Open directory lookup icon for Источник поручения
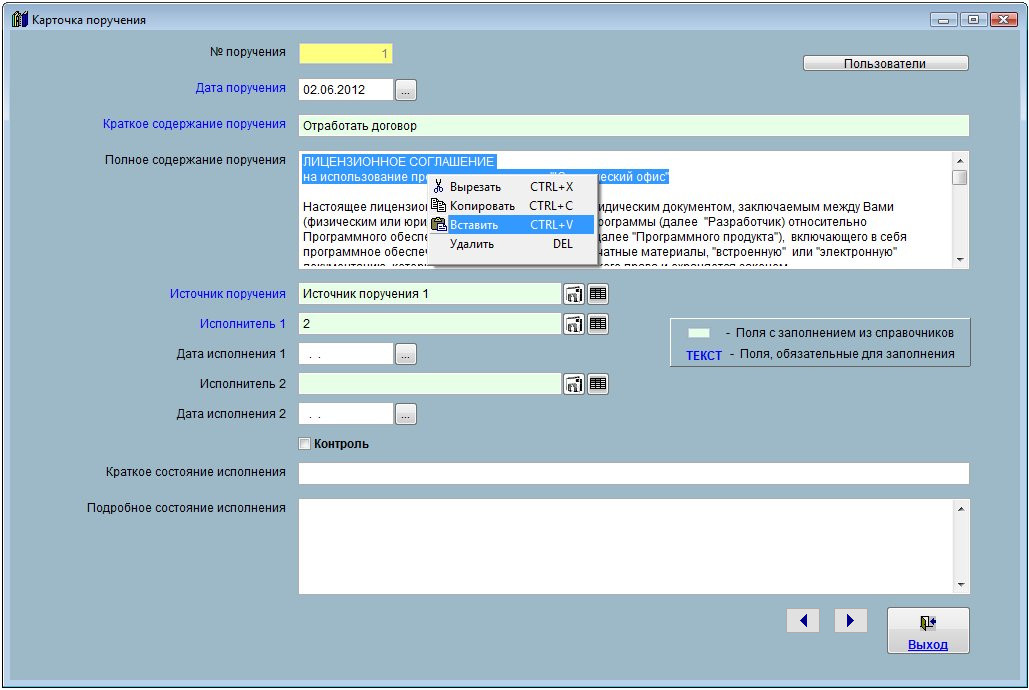Image resolution: width=1029 pixels, height=690 pixels. pyautogui.click(x=574, y=294)
